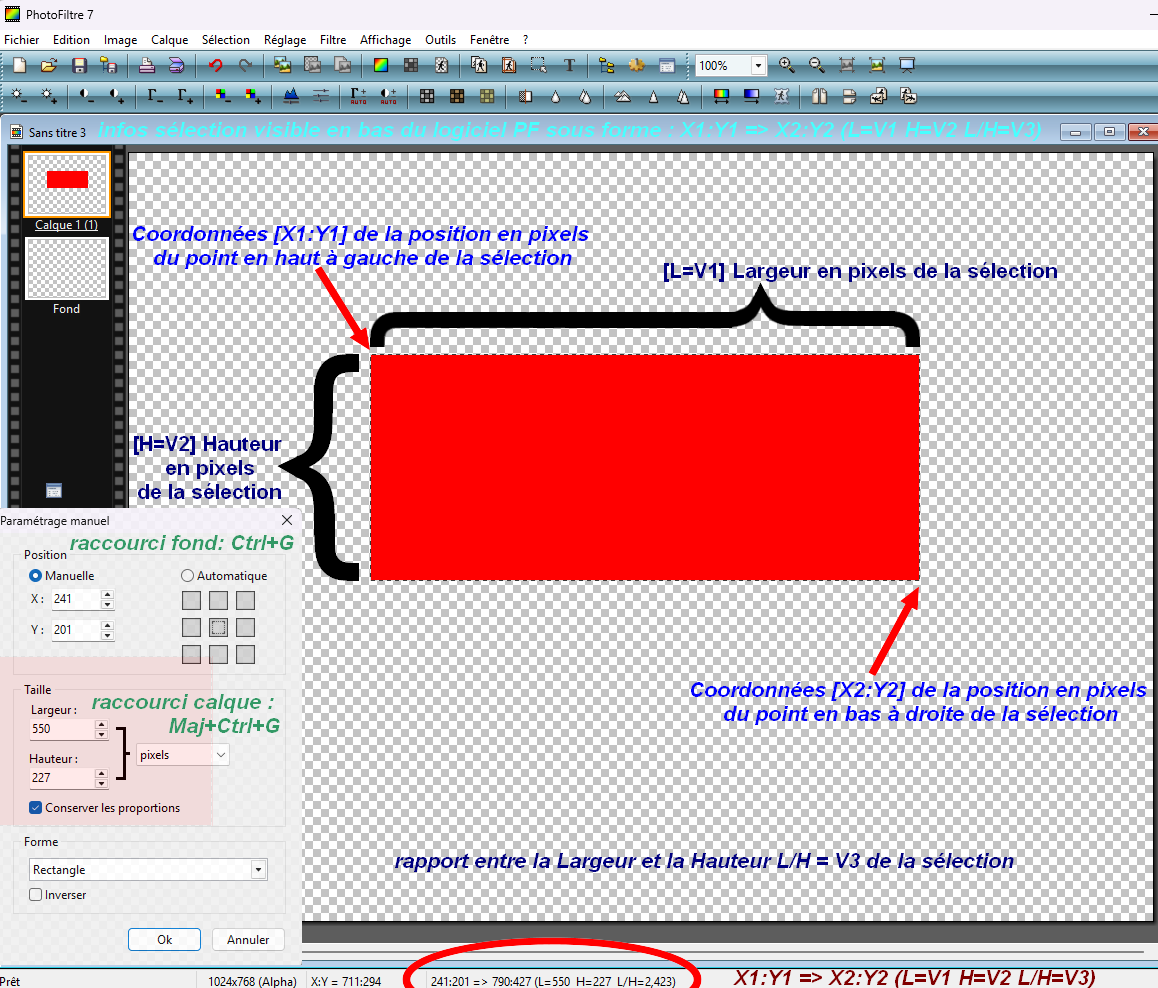Choose the top-right anchor position box
Screen dimensions: 1158x988
245,600
